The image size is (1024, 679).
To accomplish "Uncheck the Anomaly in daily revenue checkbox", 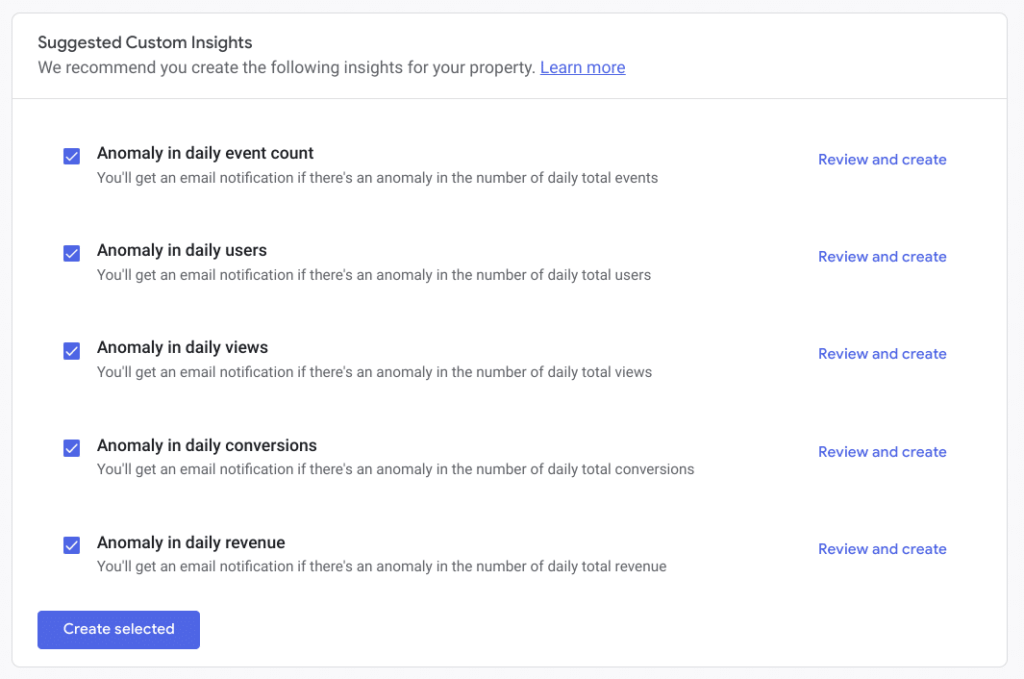I will [71, 545].
